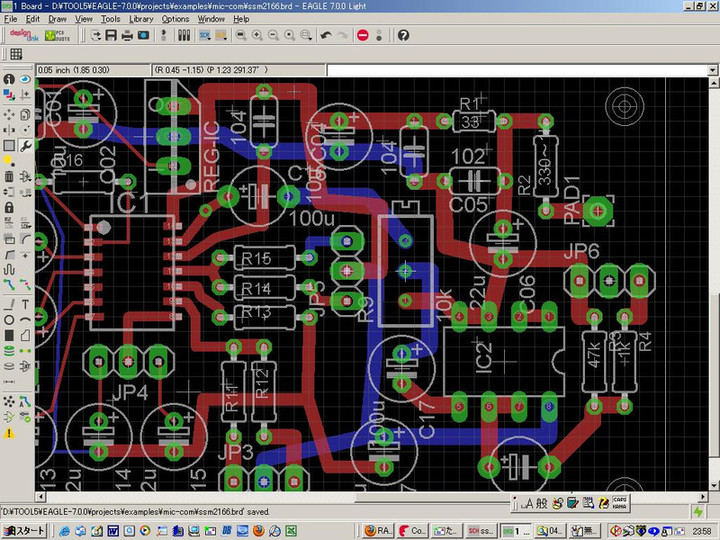Open Help via question mark icon
720x540 pixels.
tap(403, 35)
